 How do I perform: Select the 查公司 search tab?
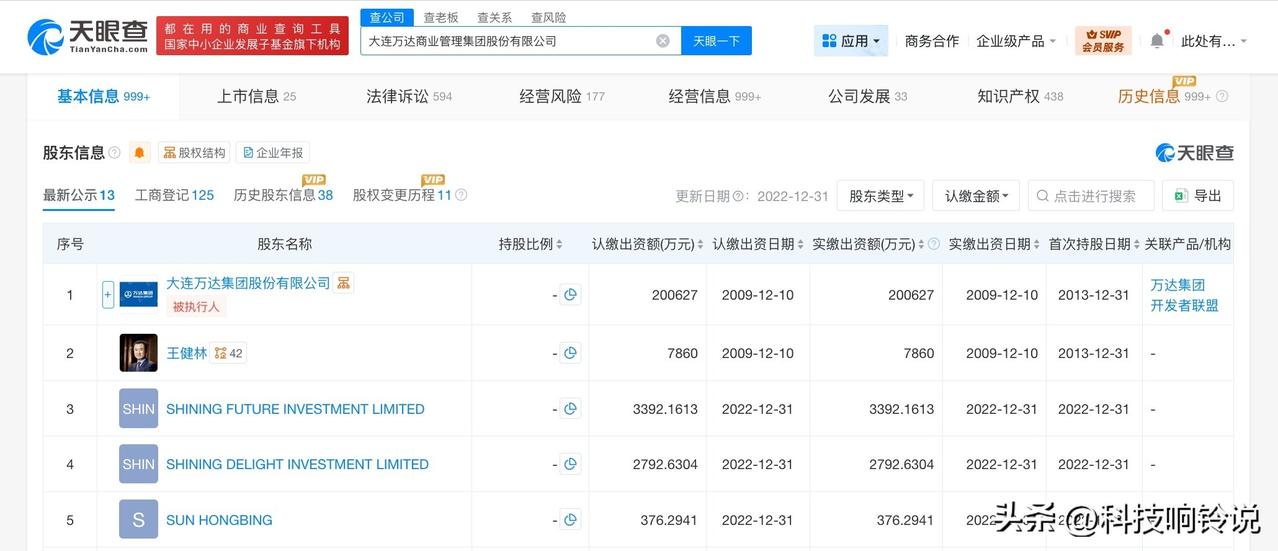pos(387,17)
